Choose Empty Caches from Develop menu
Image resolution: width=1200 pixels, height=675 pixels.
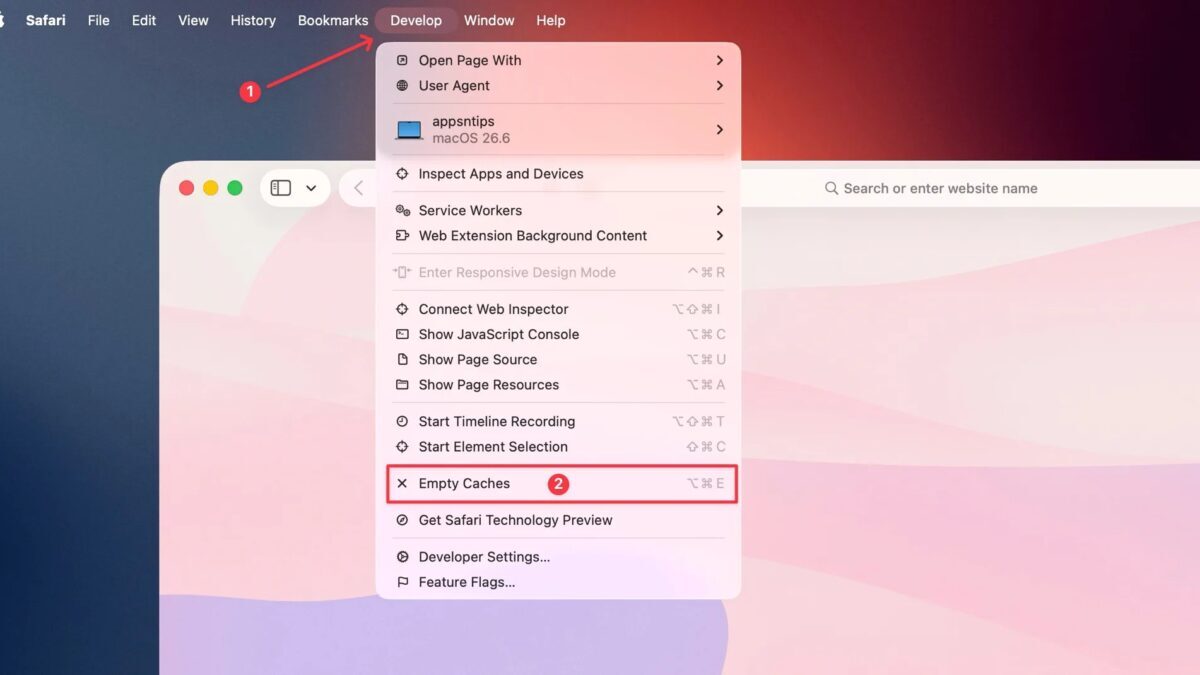click(562, 484)
